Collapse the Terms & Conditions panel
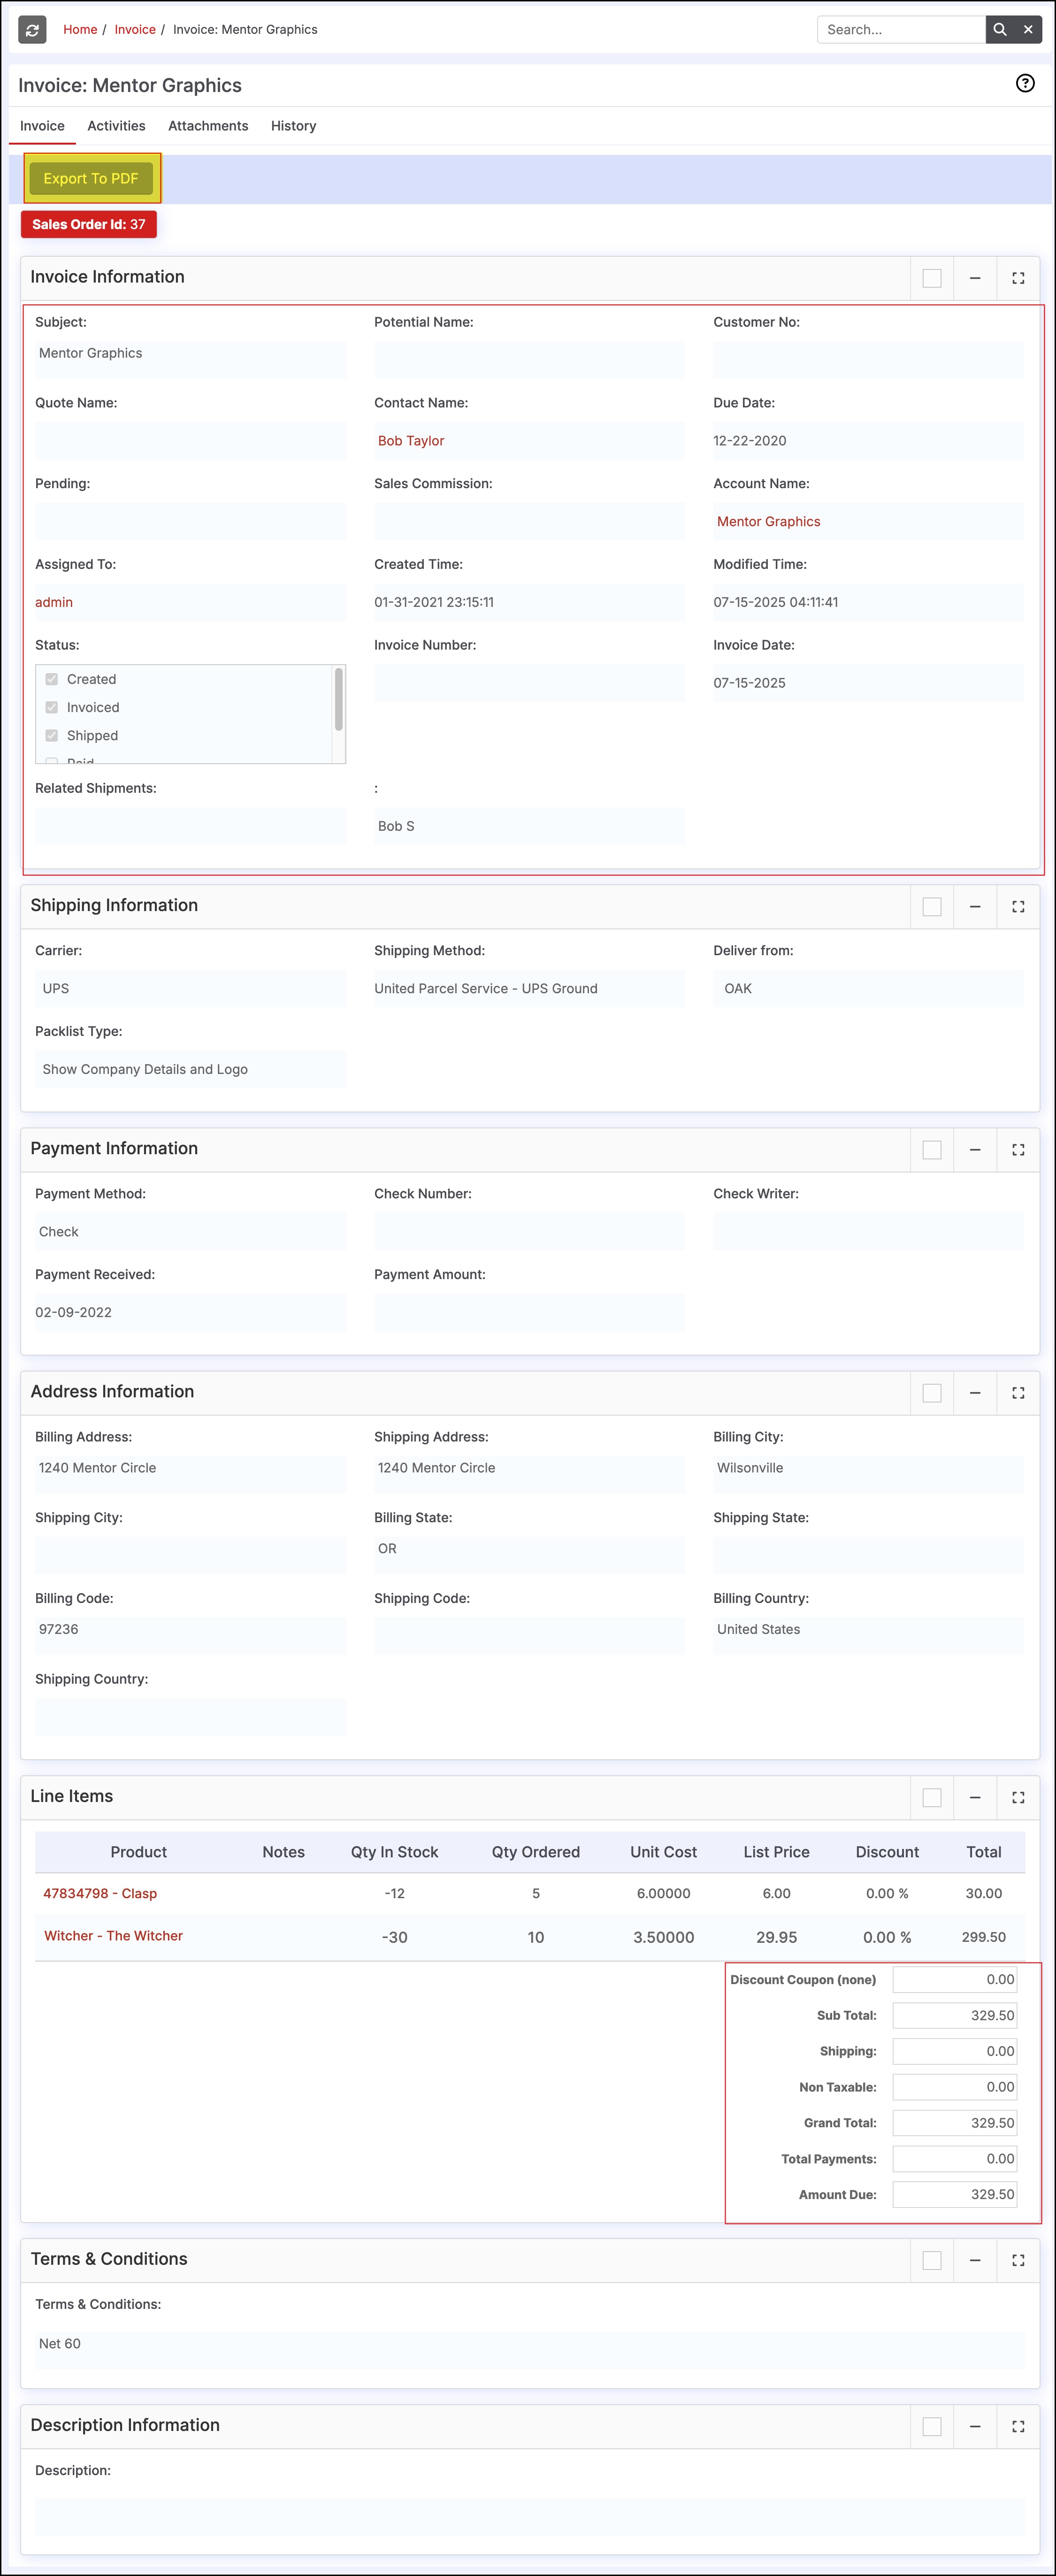Viewport: 1056px width, 2576px height. 975,2260
